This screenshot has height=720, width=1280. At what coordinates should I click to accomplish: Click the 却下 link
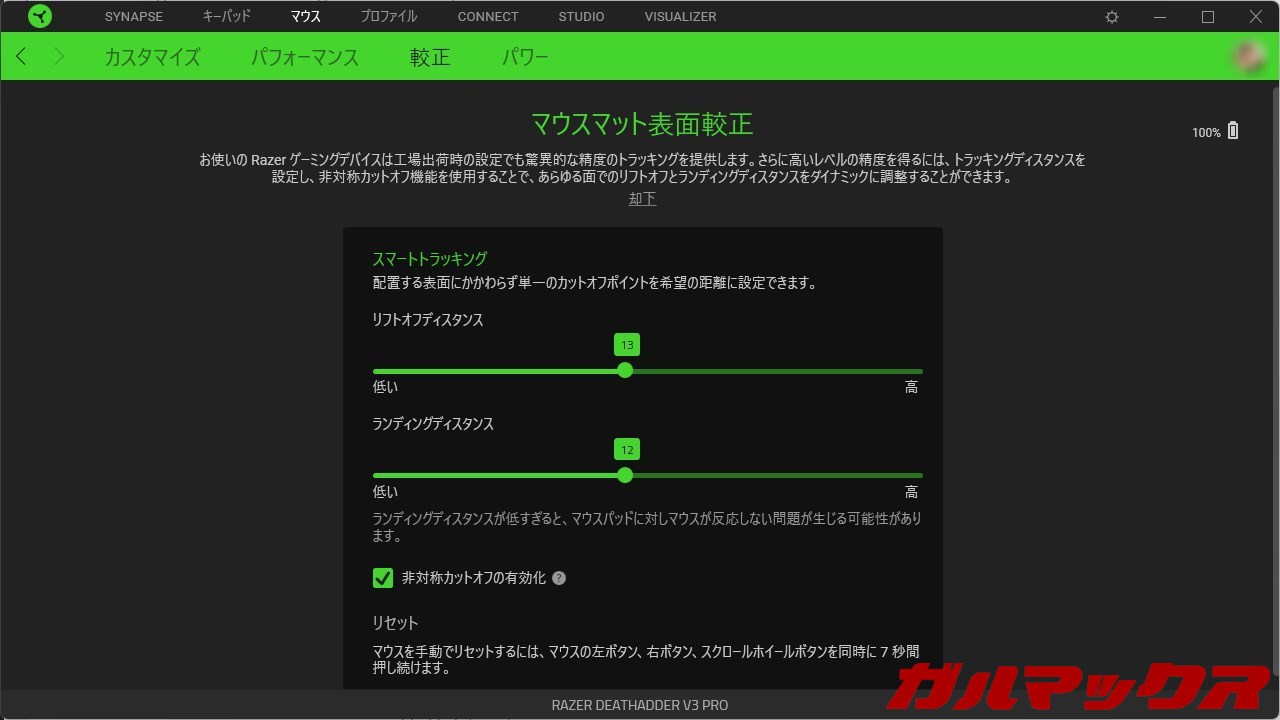click(642, 199)
